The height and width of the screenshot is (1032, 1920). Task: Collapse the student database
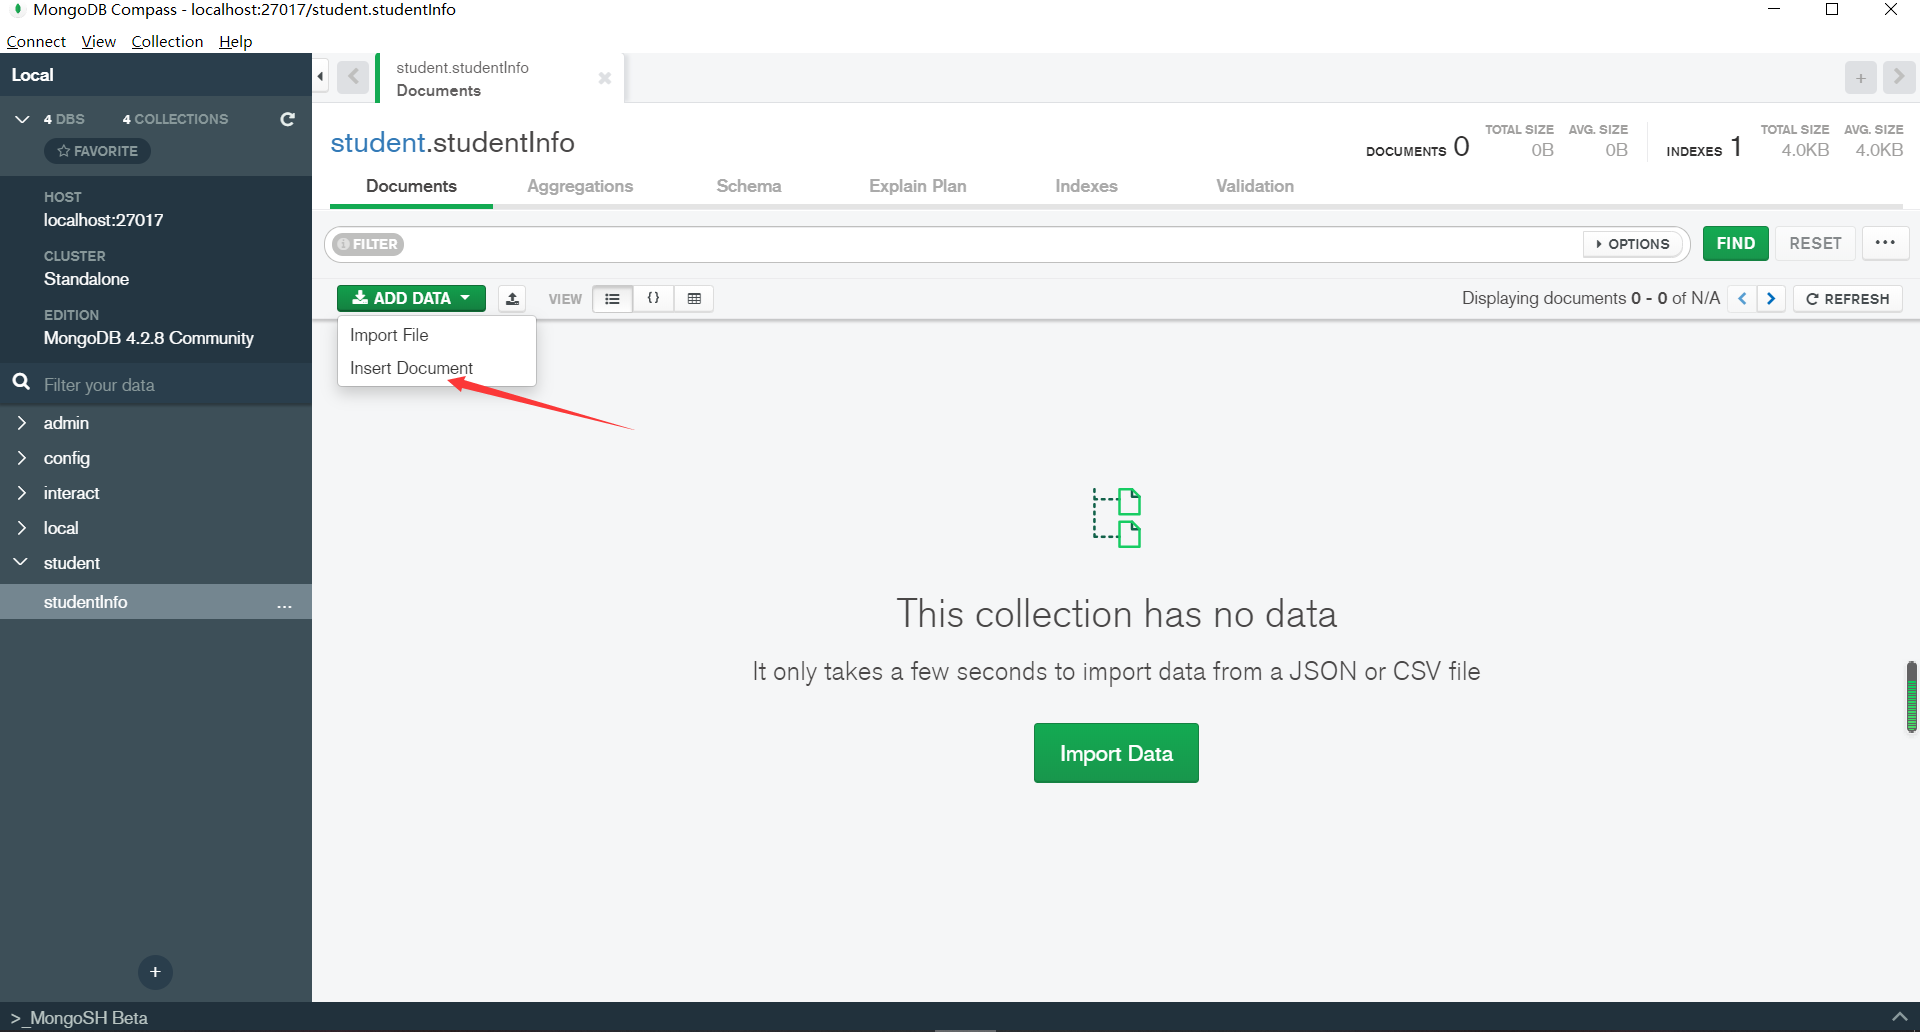pos(21,563)
